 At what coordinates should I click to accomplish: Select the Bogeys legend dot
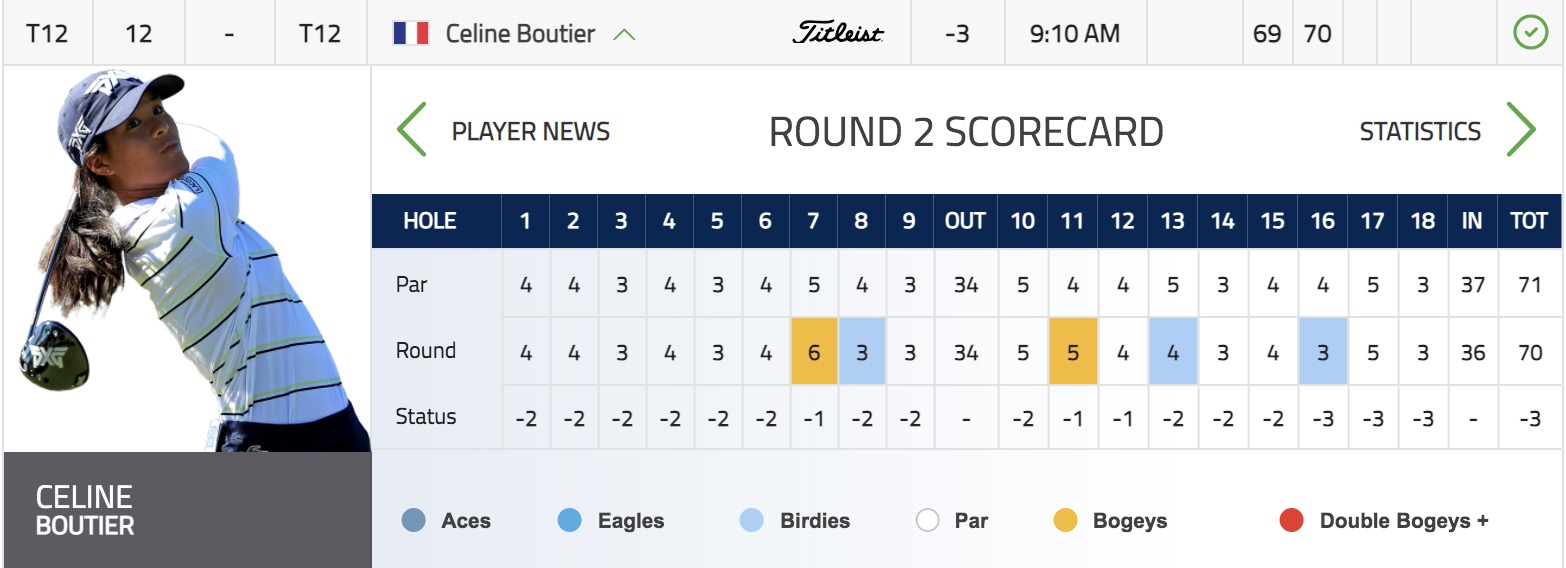pos(1066,520)
